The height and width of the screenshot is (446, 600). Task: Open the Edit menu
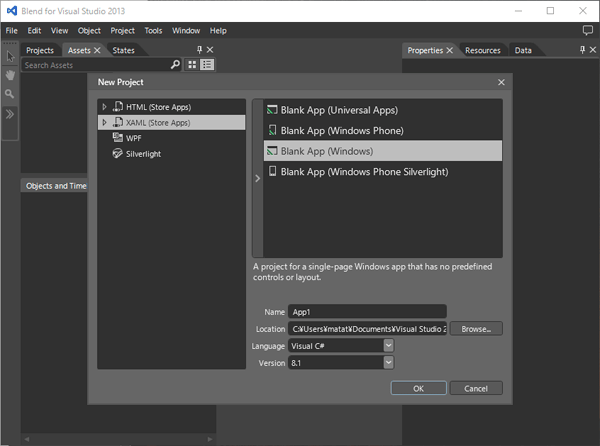point(34,31)
